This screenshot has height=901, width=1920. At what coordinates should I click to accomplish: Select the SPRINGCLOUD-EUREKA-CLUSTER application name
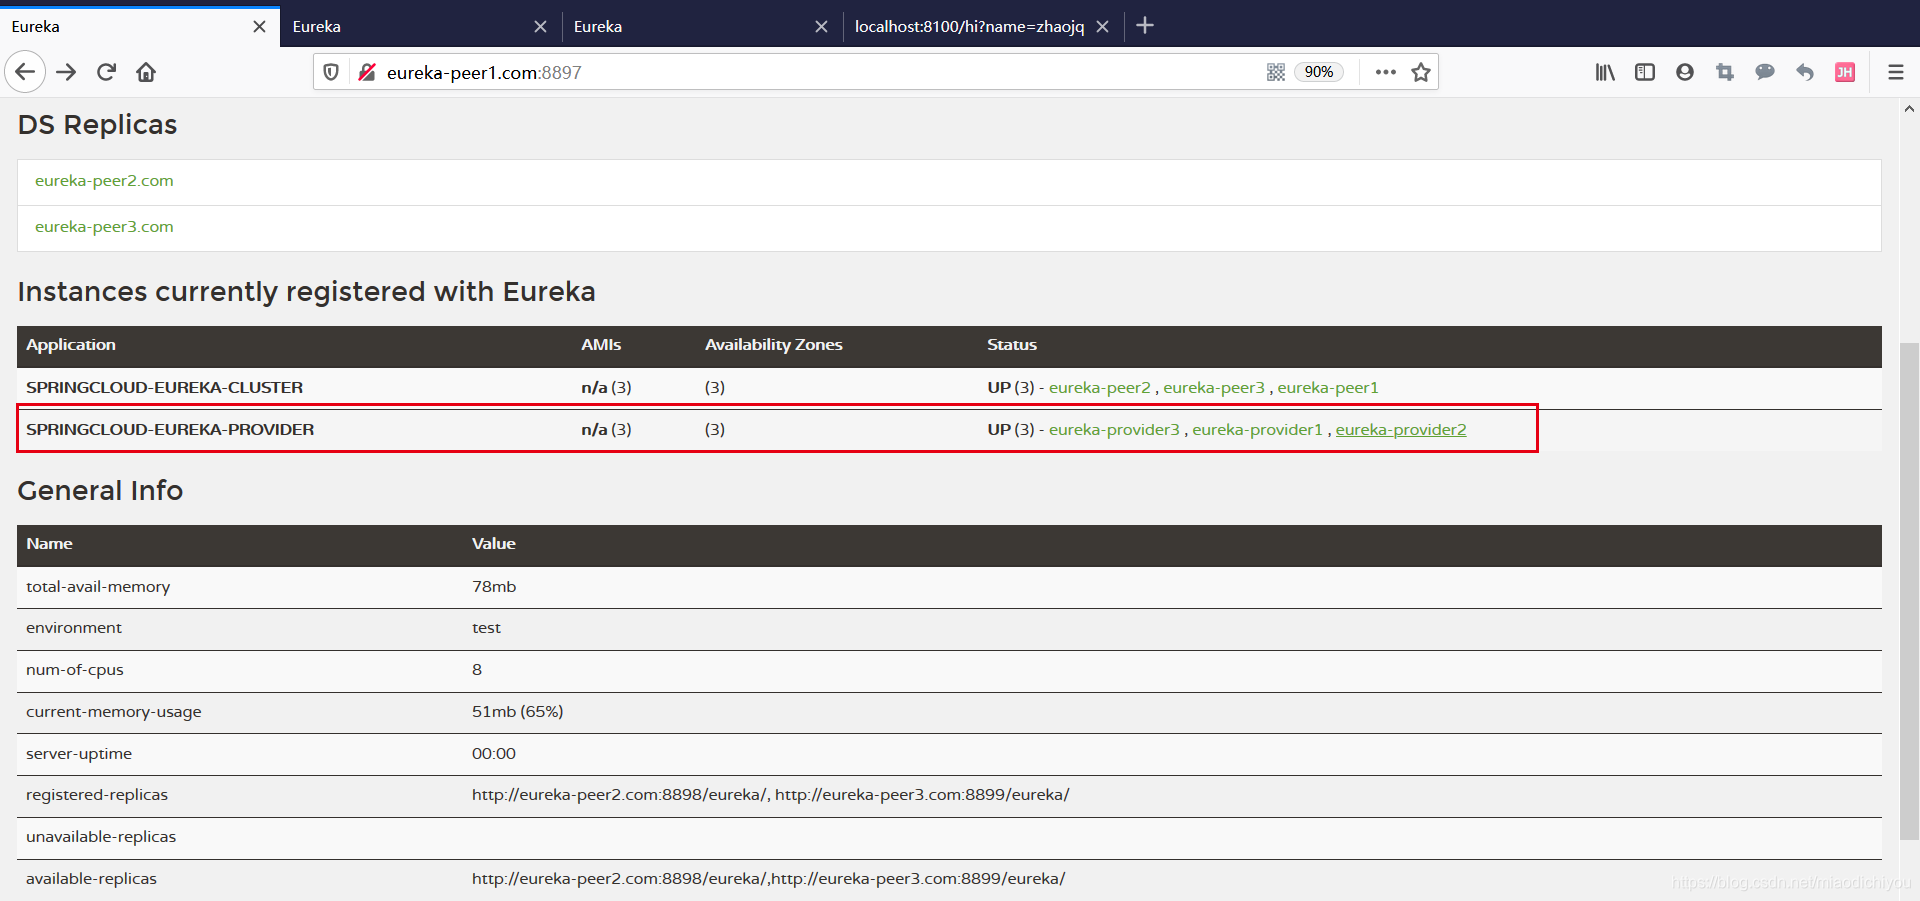(164, 388)
